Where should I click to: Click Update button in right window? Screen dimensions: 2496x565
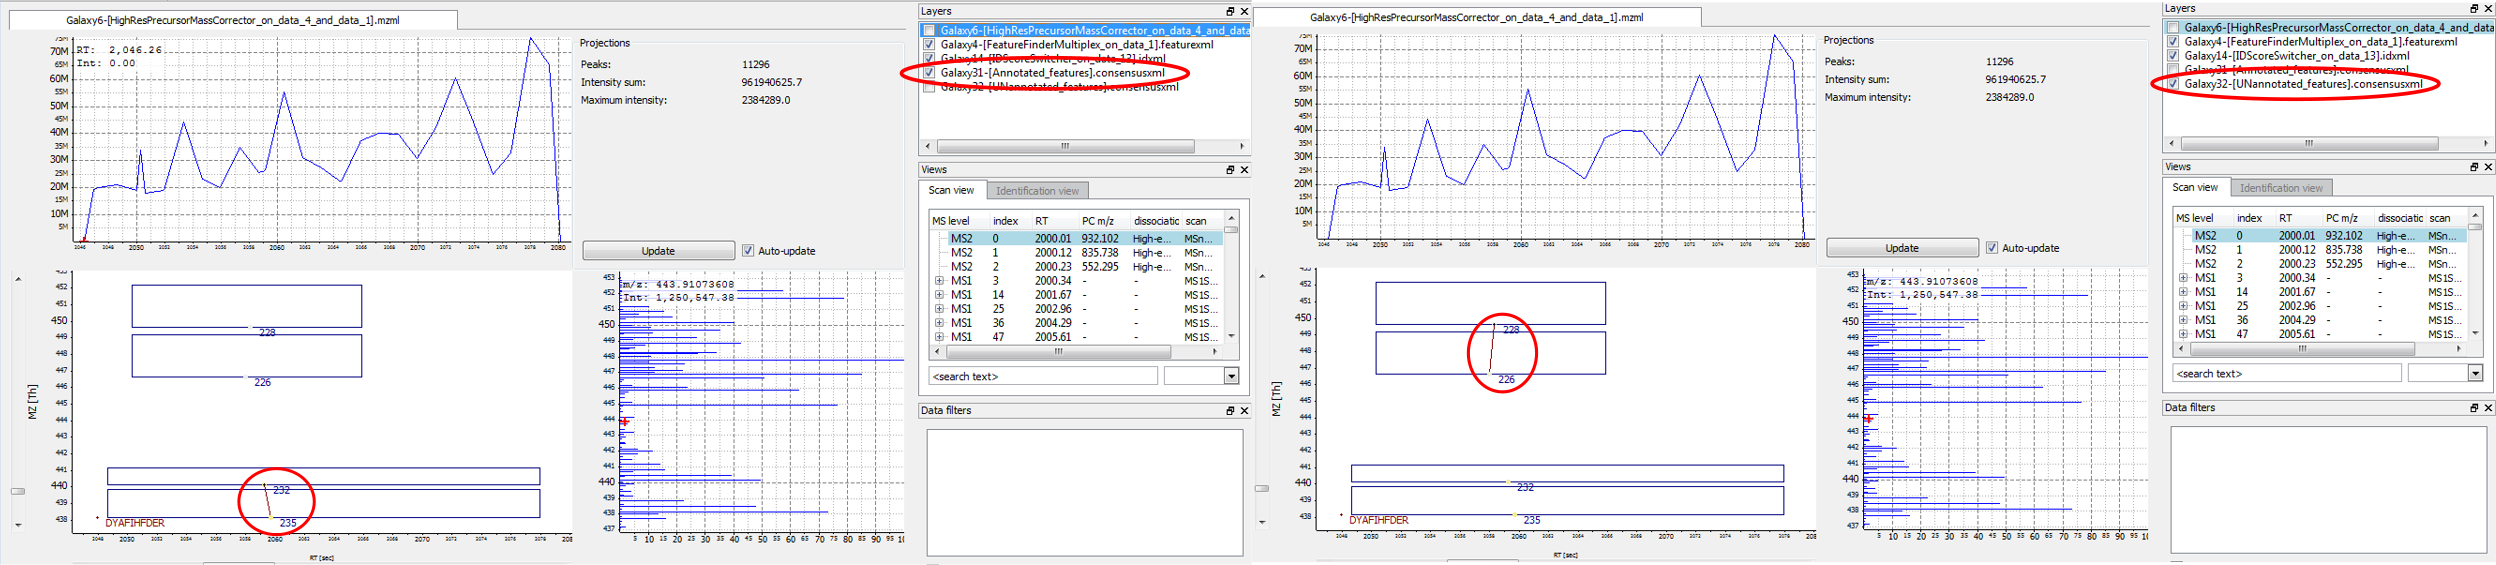[x=1902, y=248]
